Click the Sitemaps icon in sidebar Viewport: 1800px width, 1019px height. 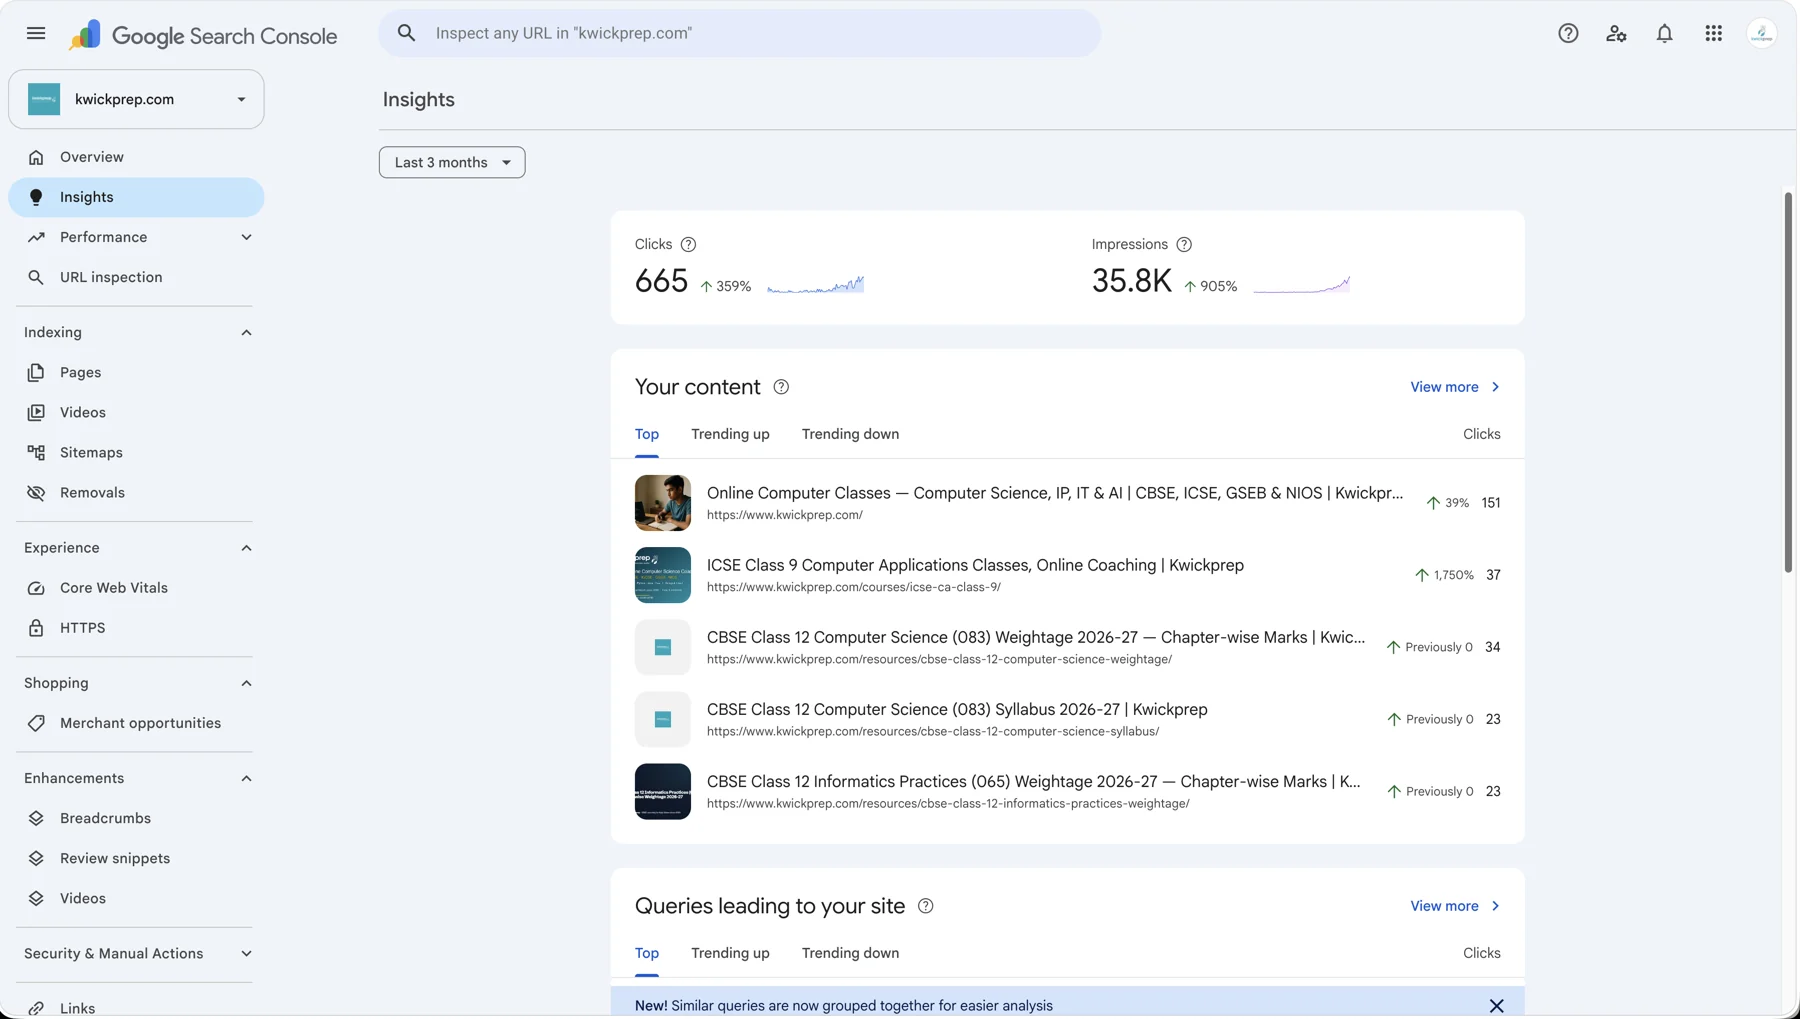36,452
